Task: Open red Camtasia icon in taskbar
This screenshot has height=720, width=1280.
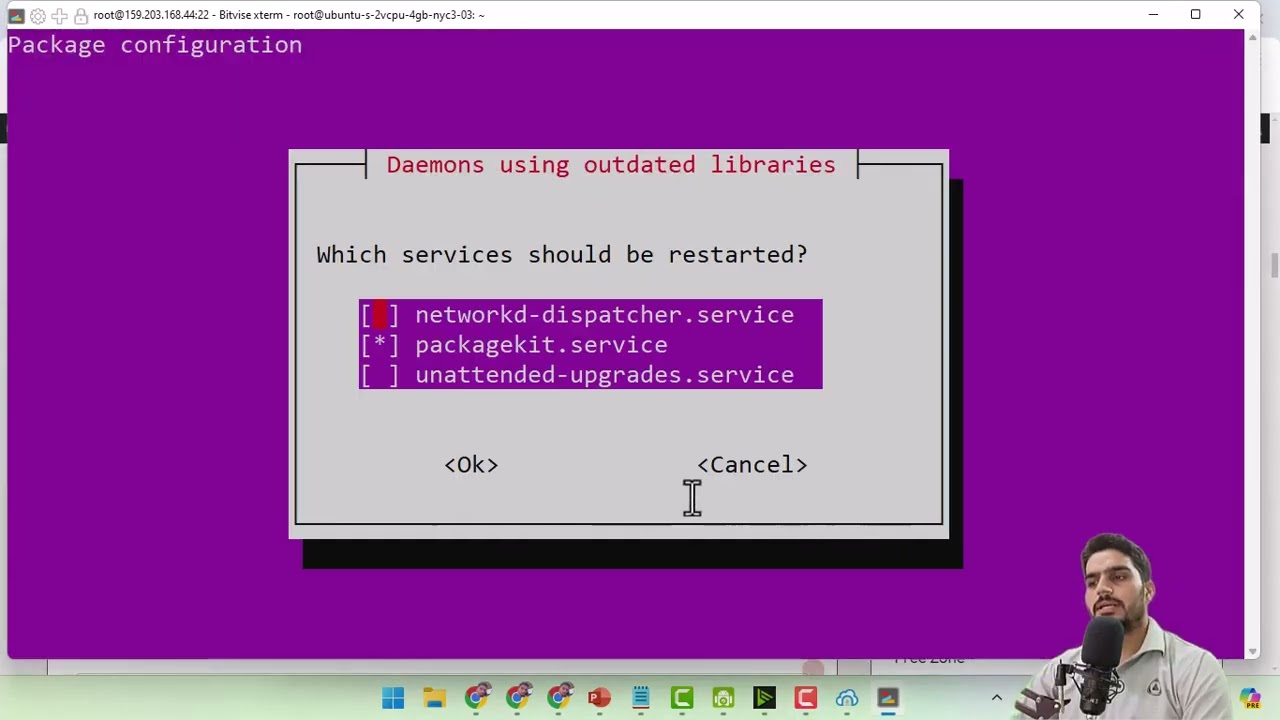Action: (x=805, y=698)
